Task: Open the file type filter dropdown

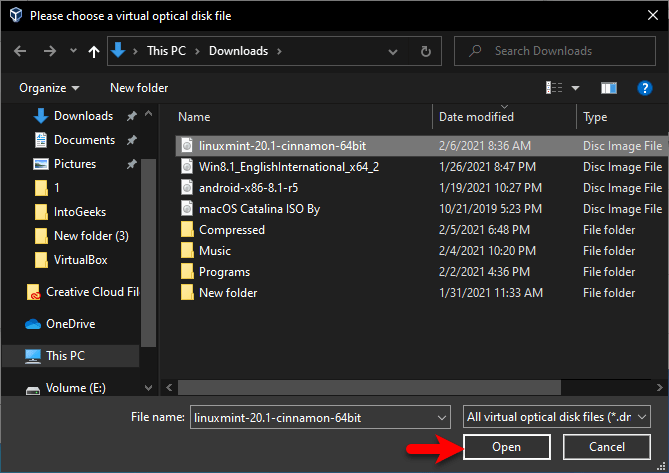Action: [557, 417]
